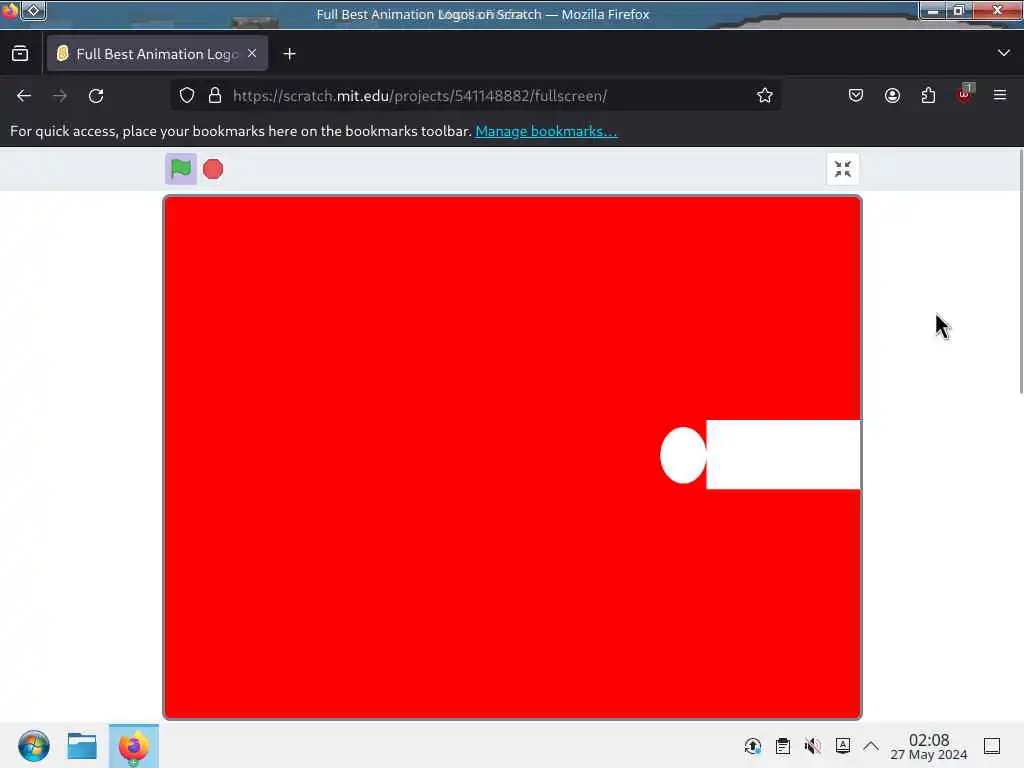1024x768 pixels.
Task: Close the Full Best Animation Logo tab
Action: click(252, 54)
